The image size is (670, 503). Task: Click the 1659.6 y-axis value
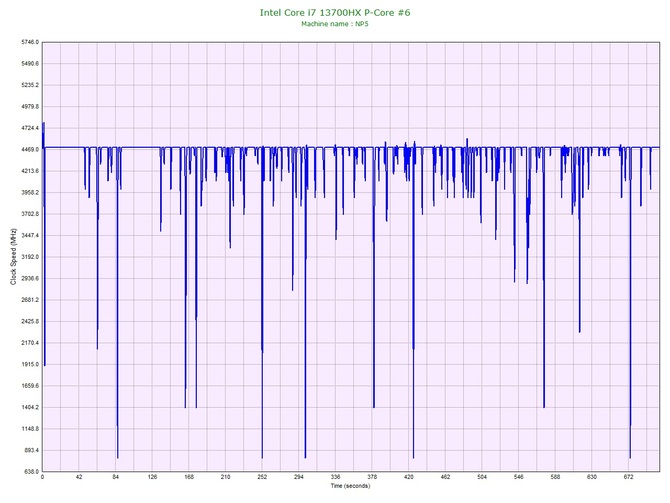(x=30, y=386)
